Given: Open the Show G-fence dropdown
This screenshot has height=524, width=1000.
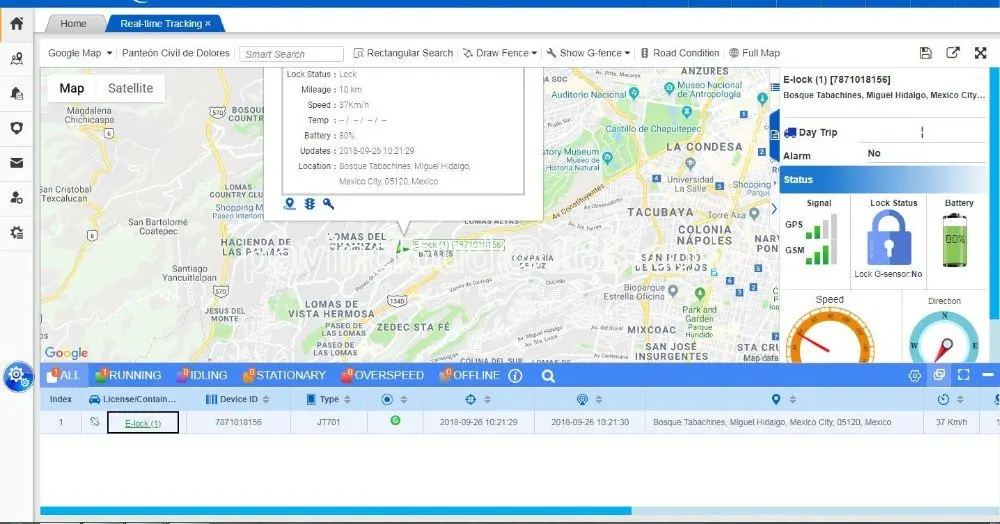Looking at the screenshot, I should click(588, 53).
